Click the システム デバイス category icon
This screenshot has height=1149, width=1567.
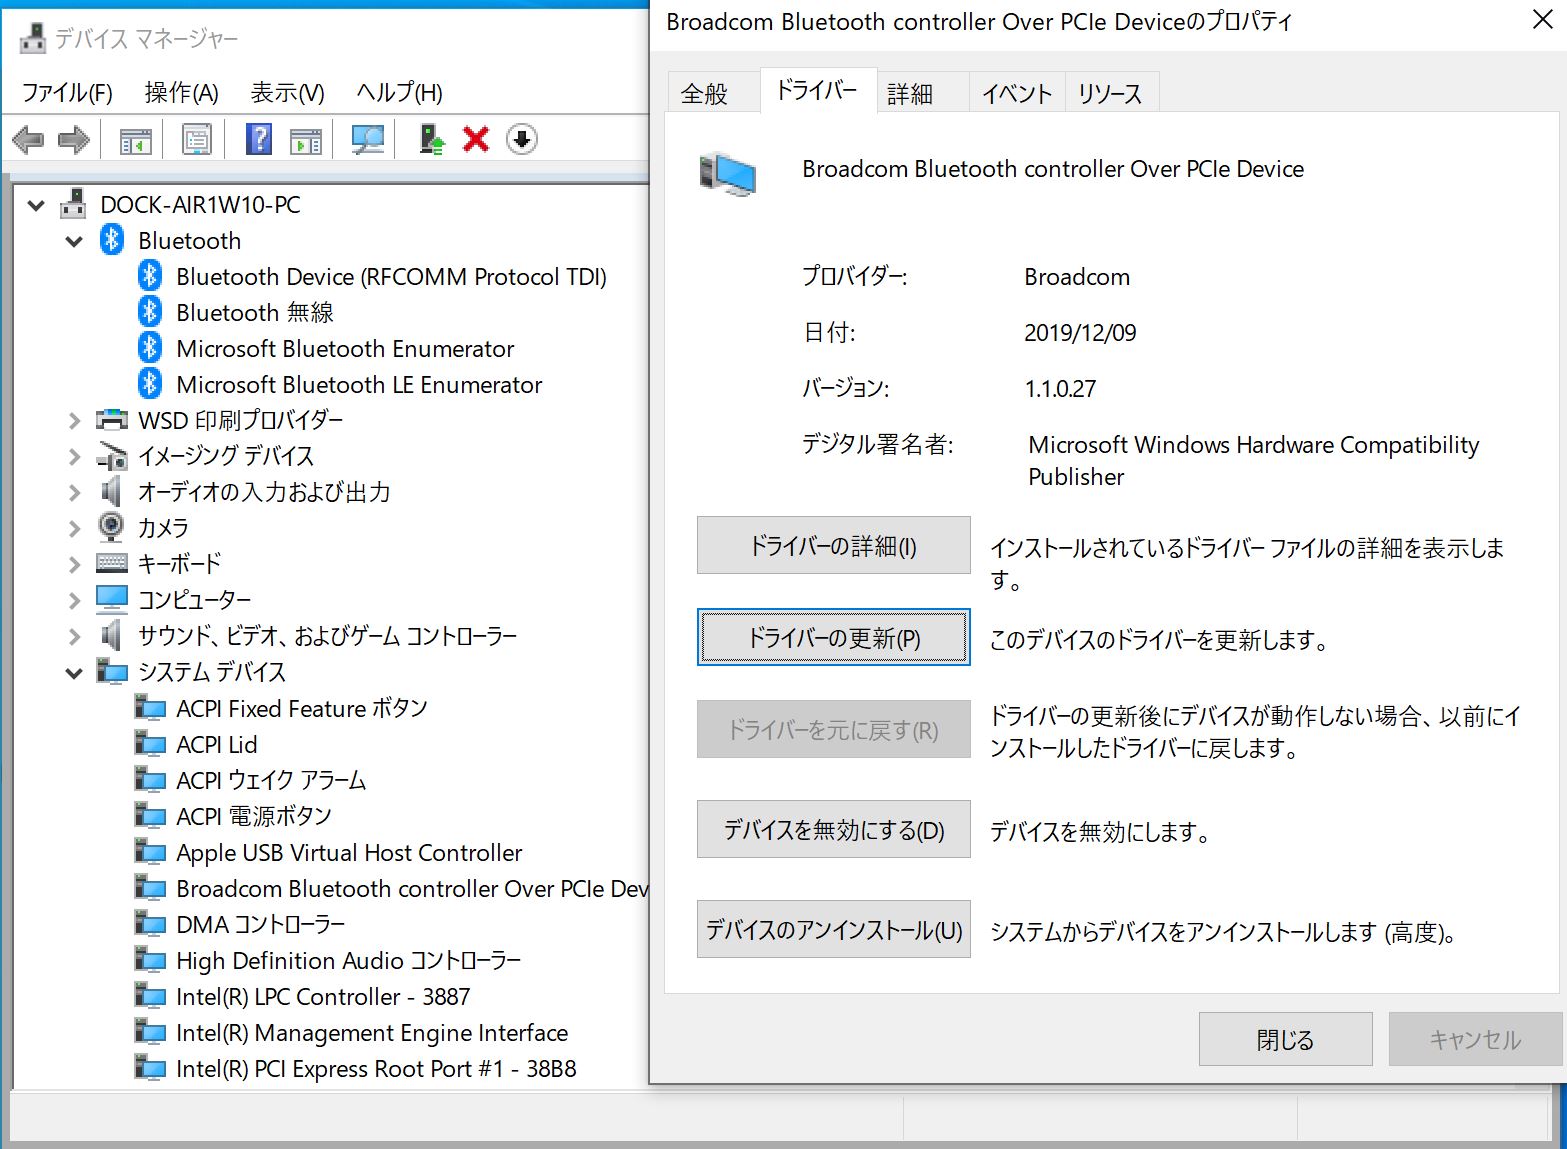click(x=112, y=671)
